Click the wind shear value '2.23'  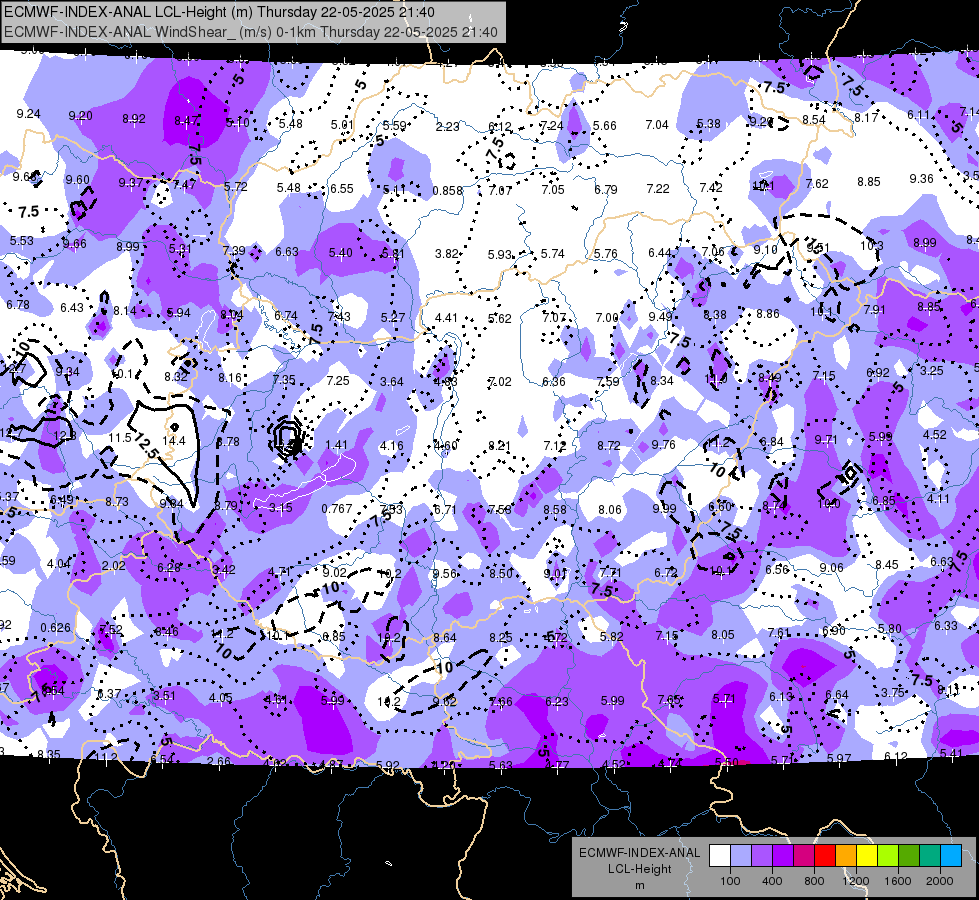point(447,127)
